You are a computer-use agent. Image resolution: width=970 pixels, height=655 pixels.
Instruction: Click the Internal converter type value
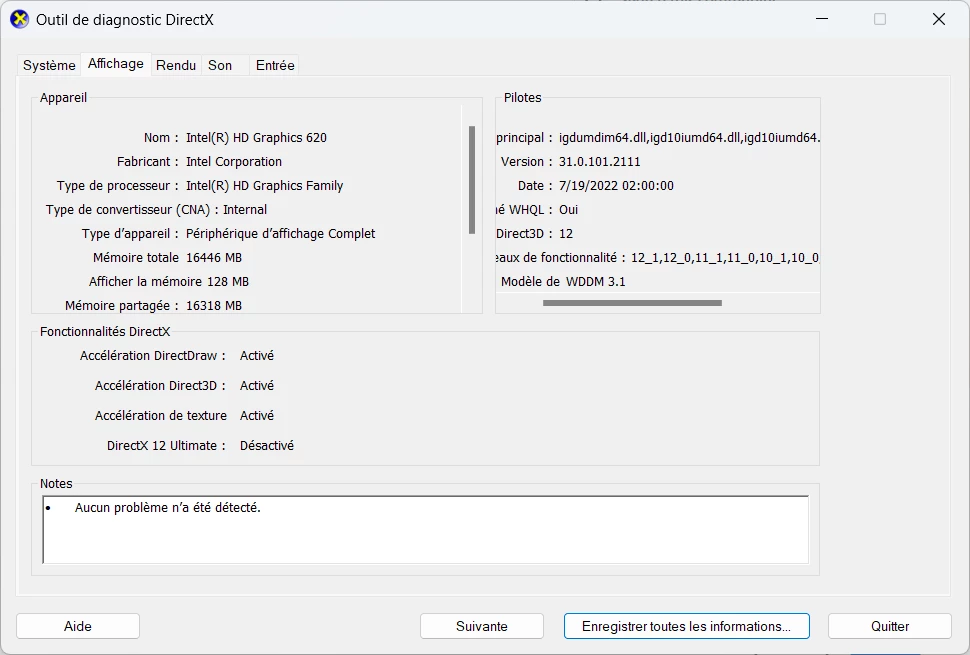pyautogui.click(x=245, y=210)
